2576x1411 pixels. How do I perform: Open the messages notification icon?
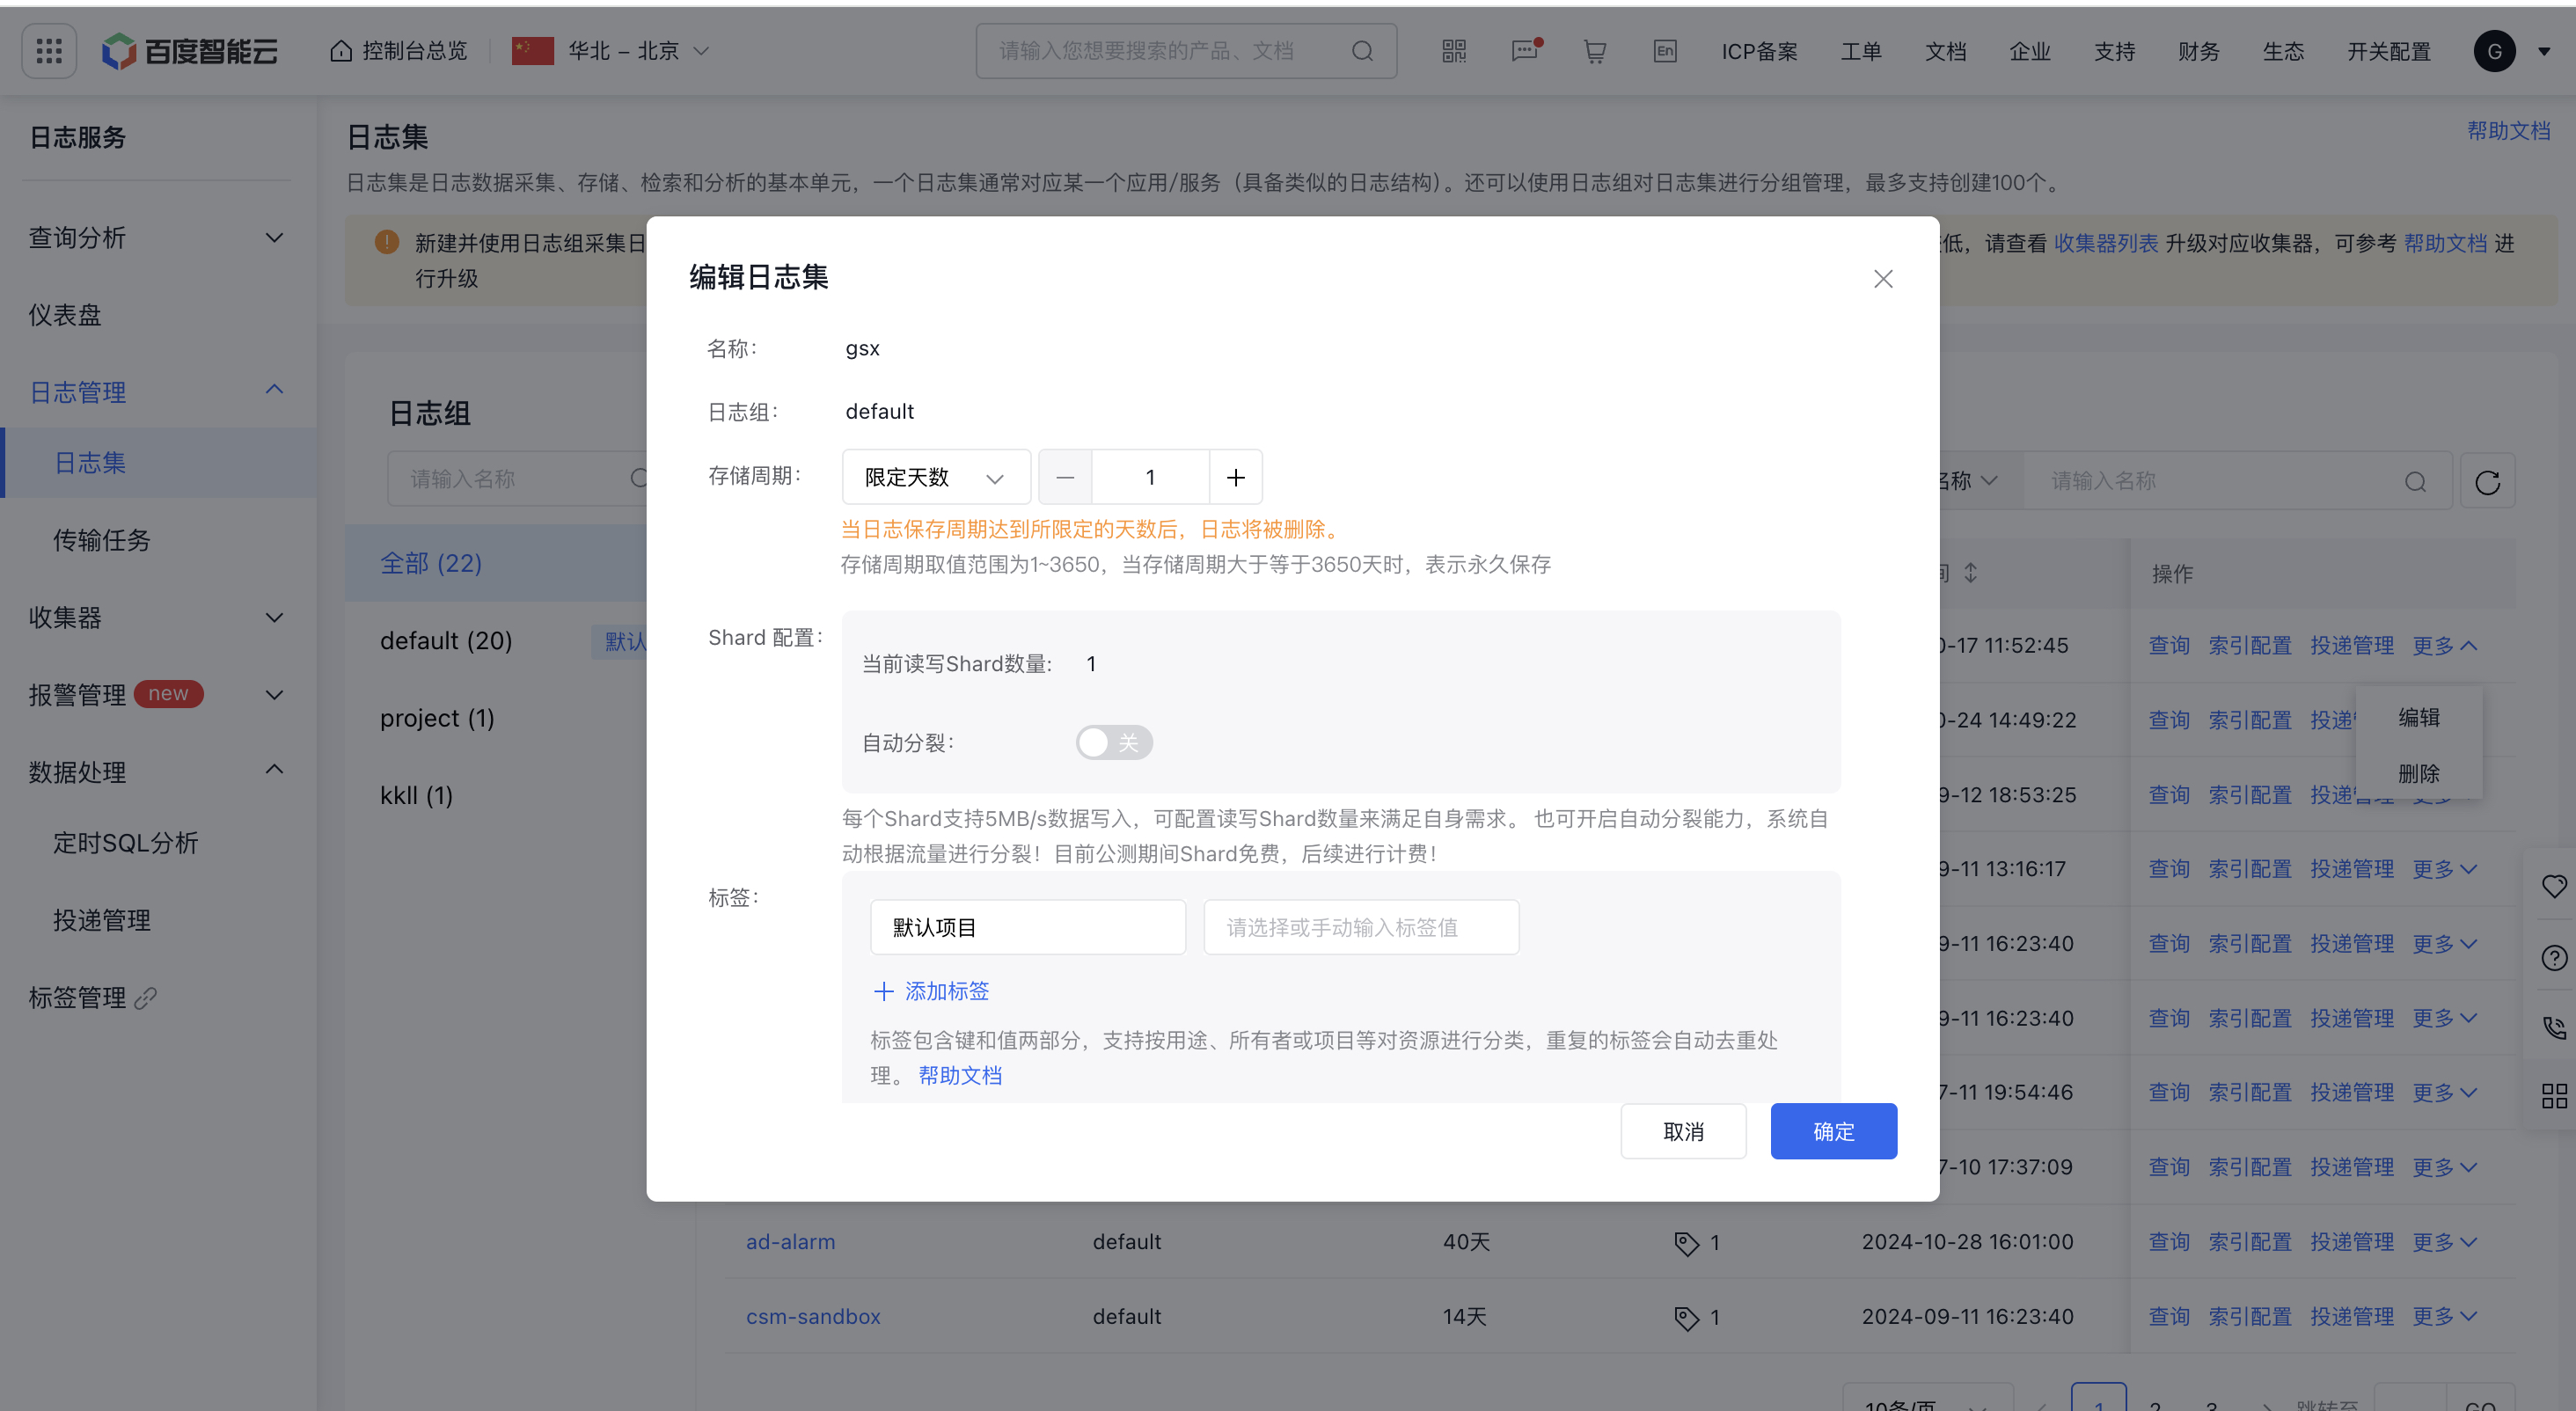click(1526, 51)
